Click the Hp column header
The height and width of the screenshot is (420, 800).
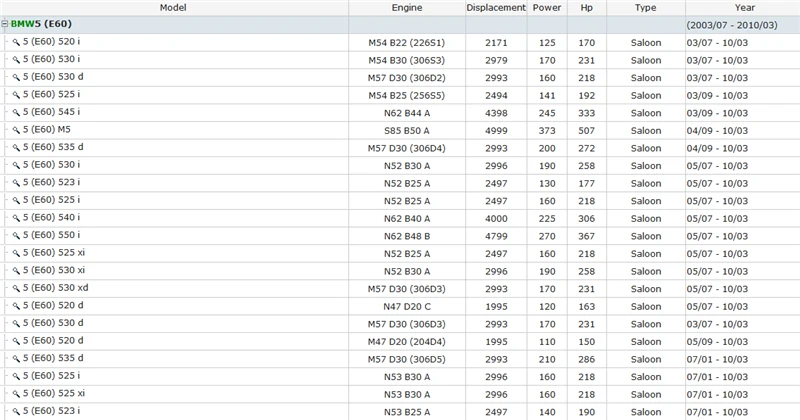(587, 8)
